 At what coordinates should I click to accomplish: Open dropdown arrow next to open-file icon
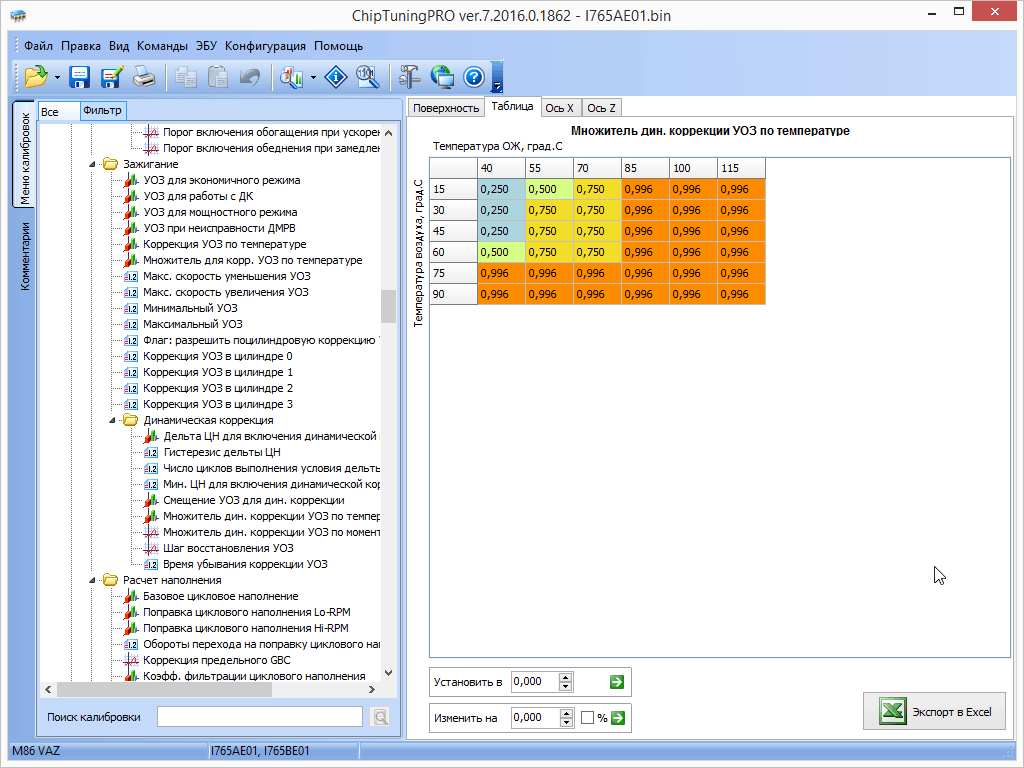tap(58, 77)
